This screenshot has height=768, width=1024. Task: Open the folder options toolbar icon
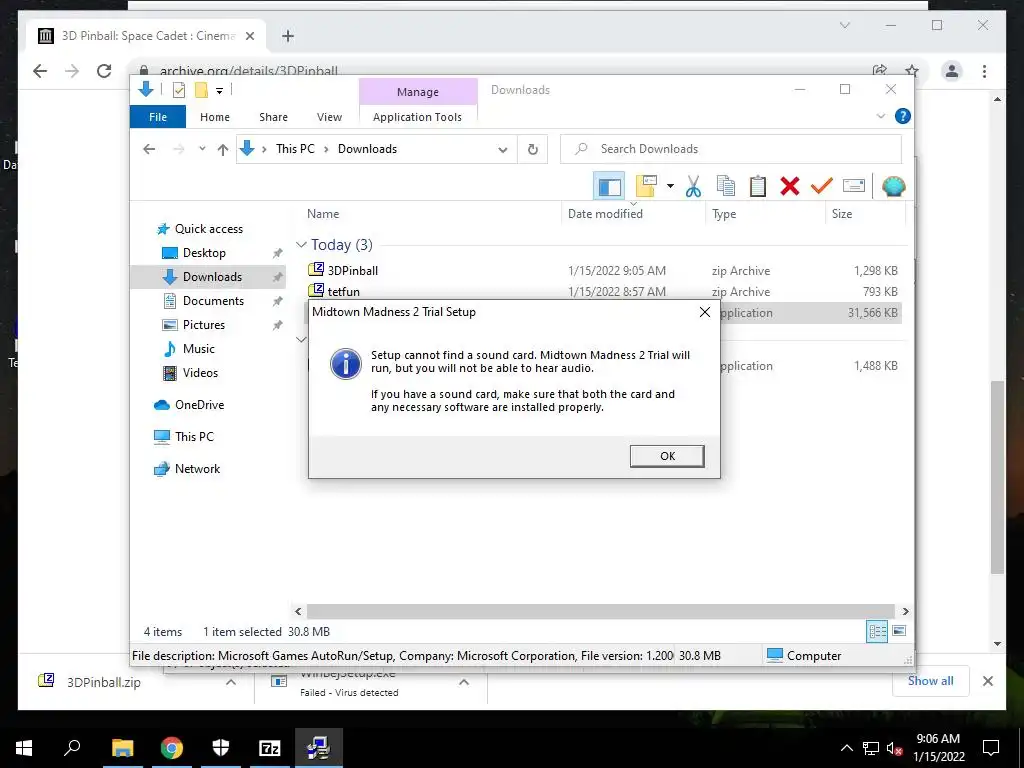[646, 187]
